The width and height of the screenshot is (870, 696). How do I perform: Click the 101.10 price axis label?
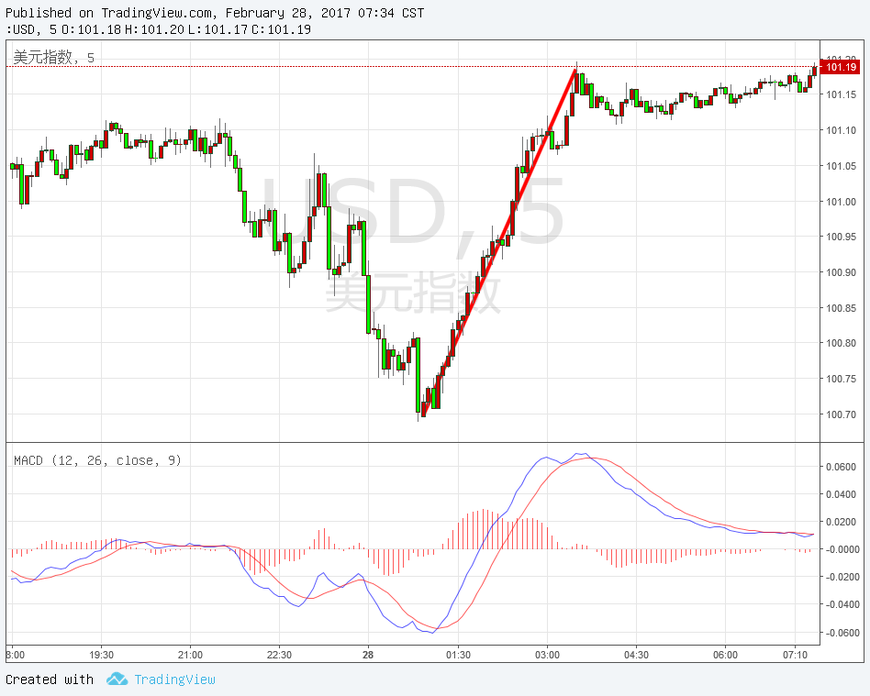pos(841,130)
